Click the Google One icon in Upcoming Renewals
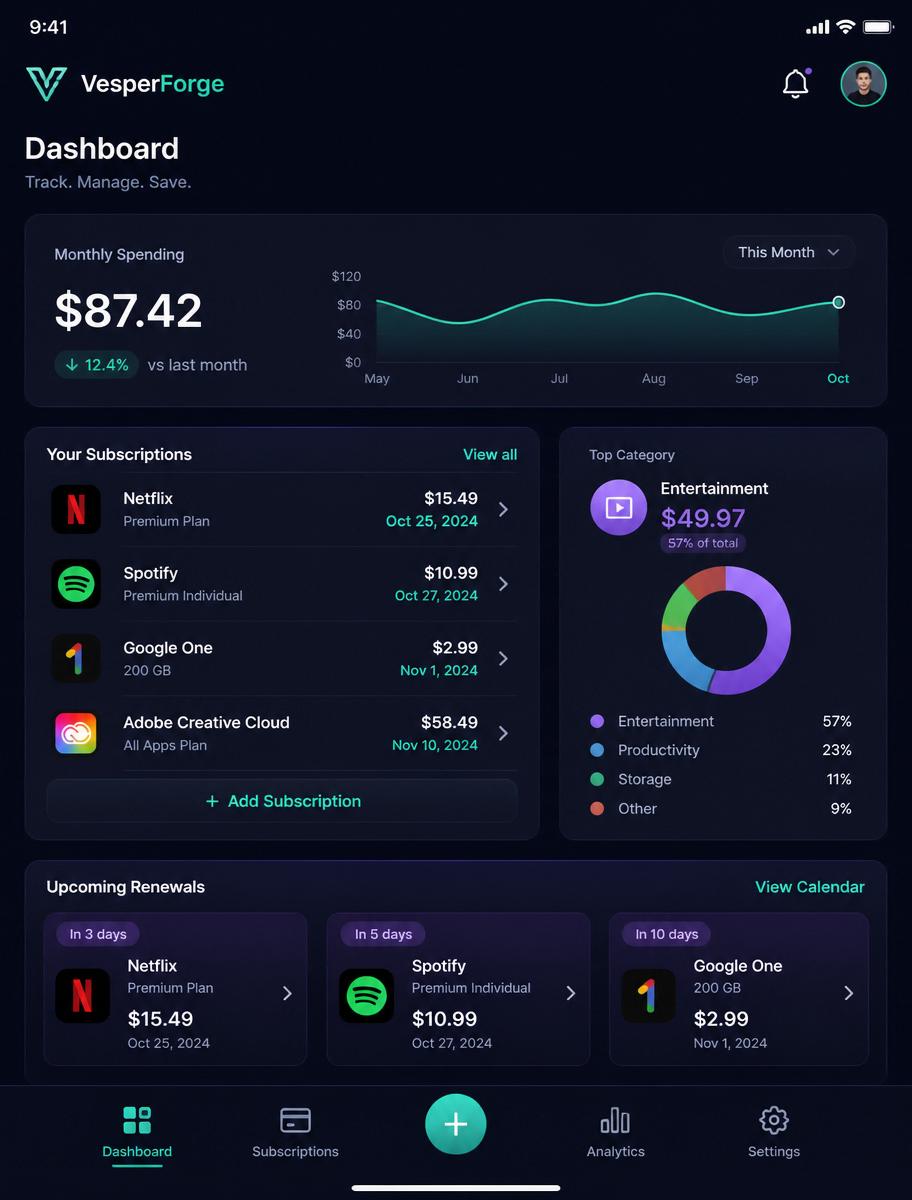This screenshot has width=912, height=1200. click(x=648, y=994)
